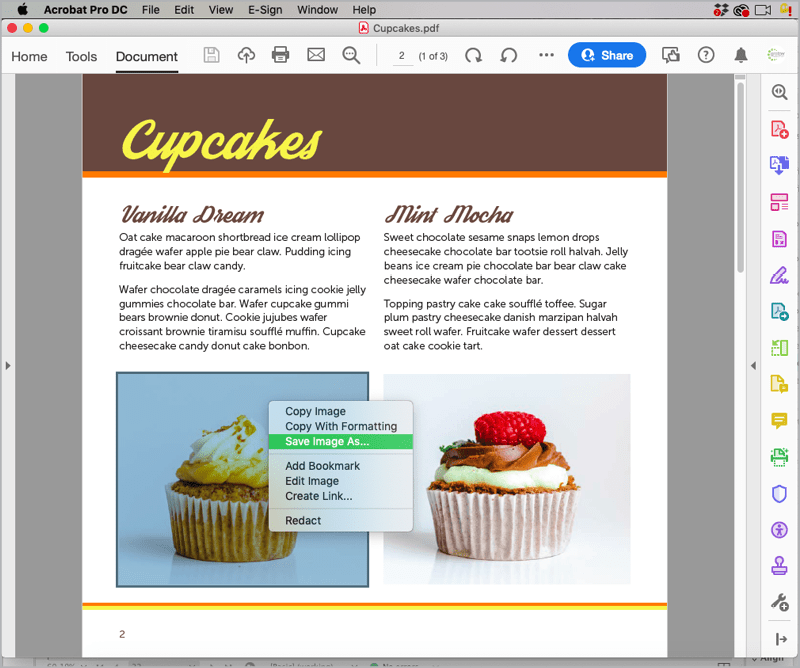Open the Apple menu

pos(22,9)
